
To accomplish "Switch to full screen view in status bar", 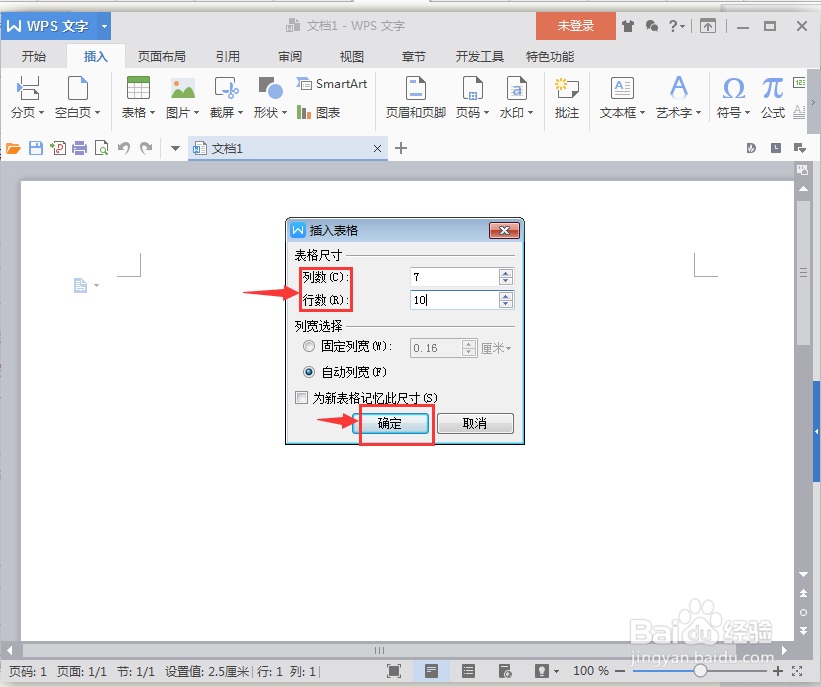I will [x=394, y=671].
